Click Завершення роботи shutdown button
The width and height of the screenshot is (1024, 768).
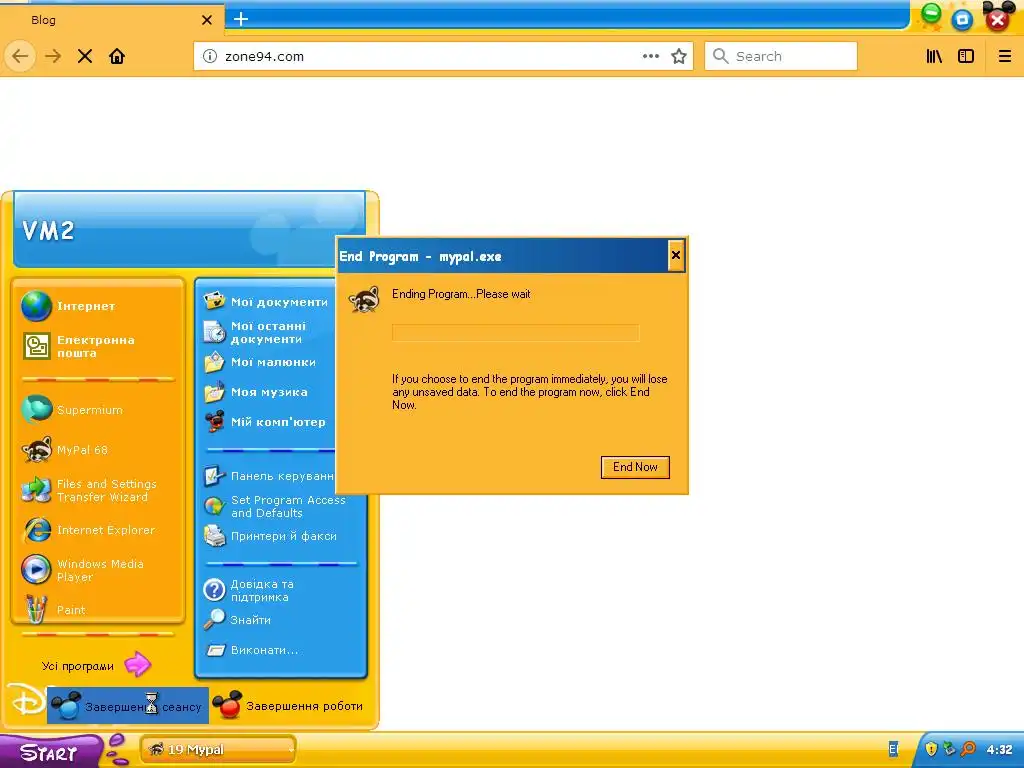point(288,706)
